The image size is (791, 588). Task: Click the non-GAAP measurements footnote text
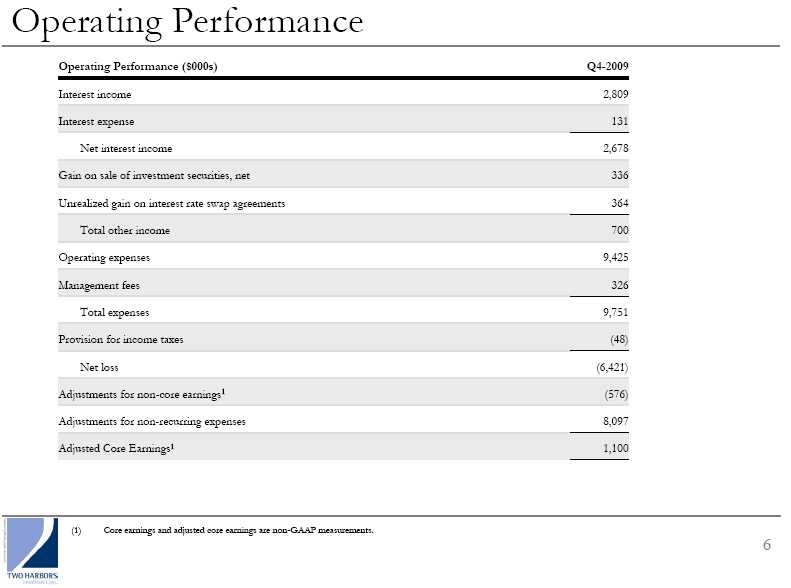point(238,530)
